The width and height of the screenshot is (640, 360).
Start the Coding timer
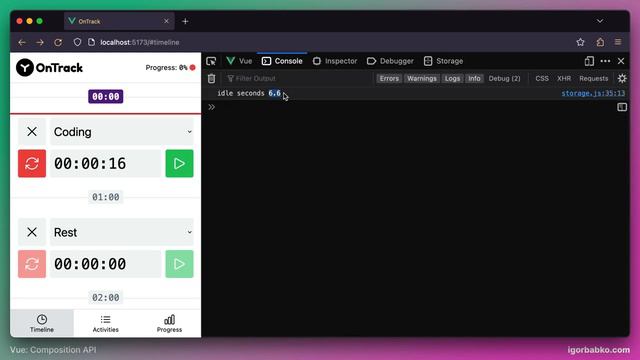pos(179,163)
